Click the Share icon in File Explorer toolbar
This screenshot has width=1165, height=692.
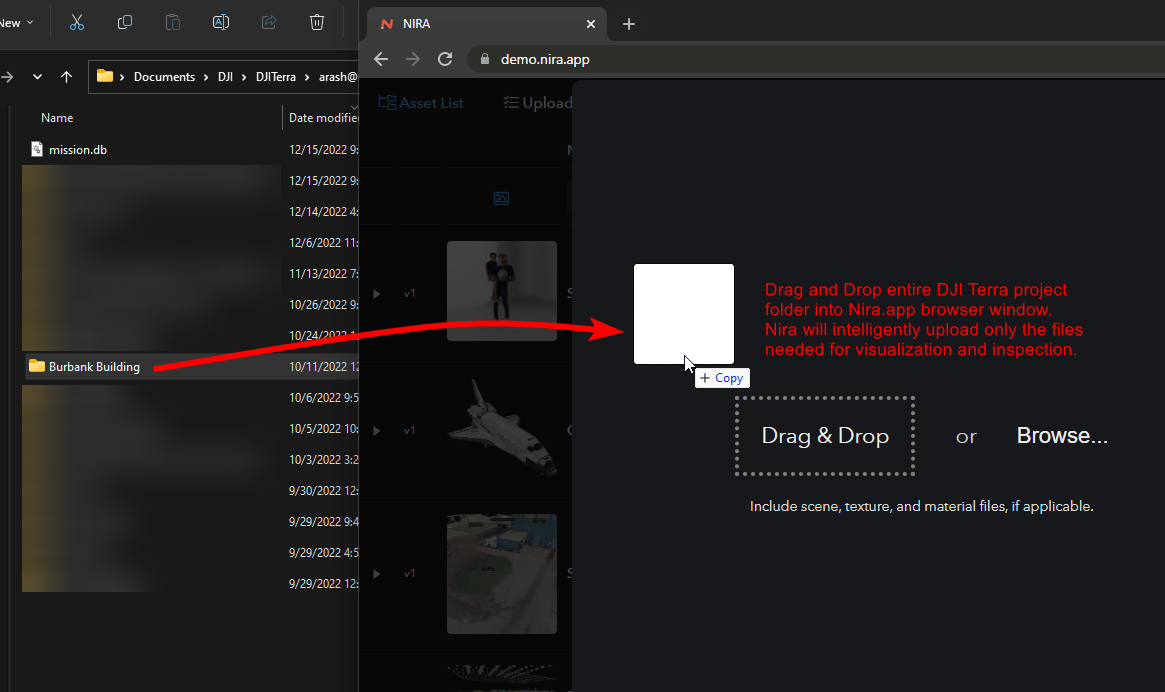click(269, 23)
